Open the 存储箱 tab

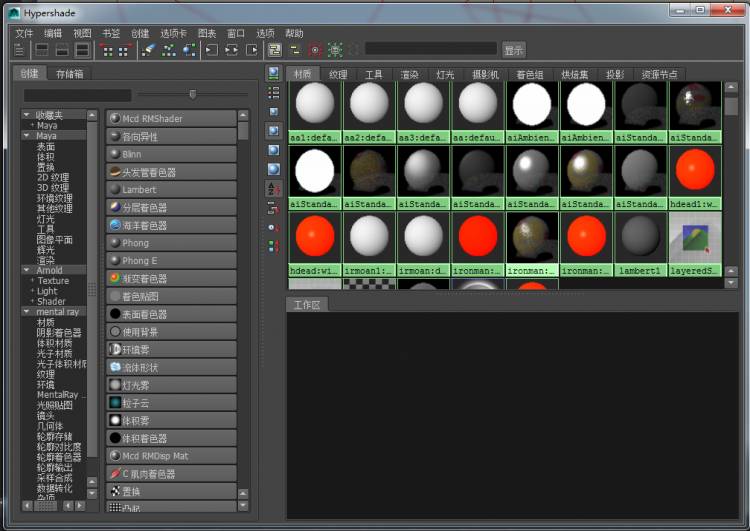point(69,74)
